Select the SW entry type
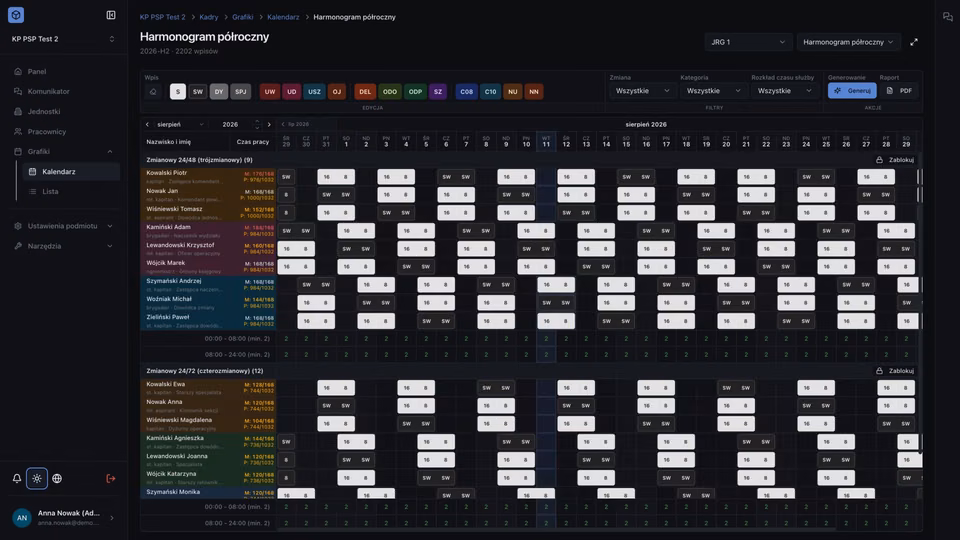This screenshot has width=960, height=540. (198, 92)
